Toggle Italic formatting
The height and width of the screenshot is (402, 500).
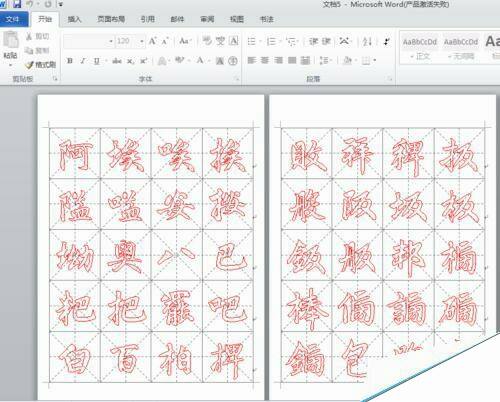click(x=83, y=61)
